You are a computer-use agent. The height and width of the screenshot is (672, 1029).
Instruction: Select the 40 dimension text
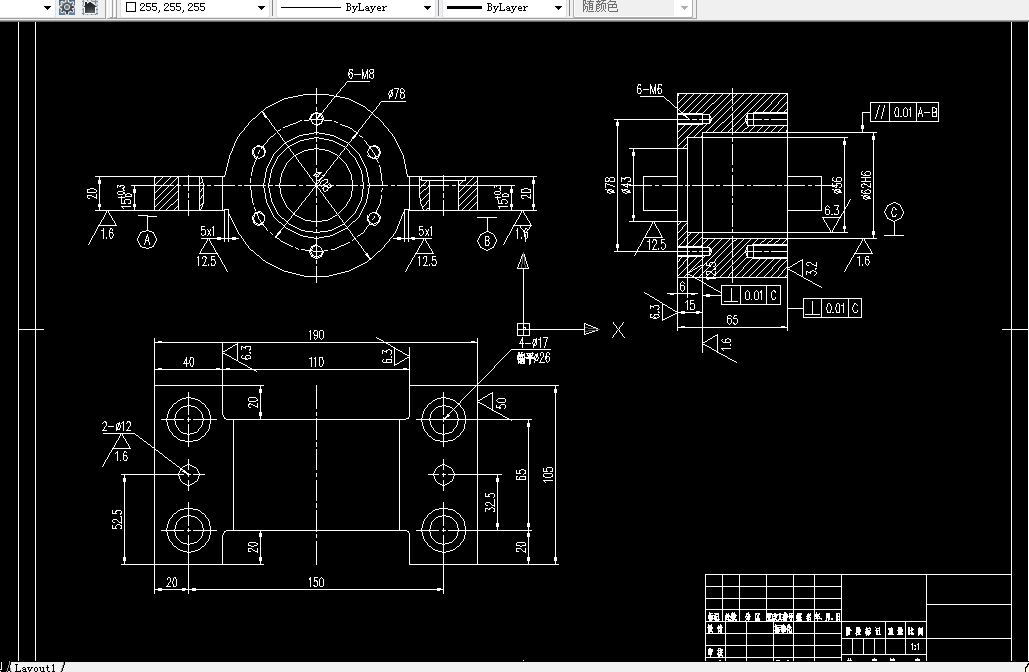click(x=188, y=362)
